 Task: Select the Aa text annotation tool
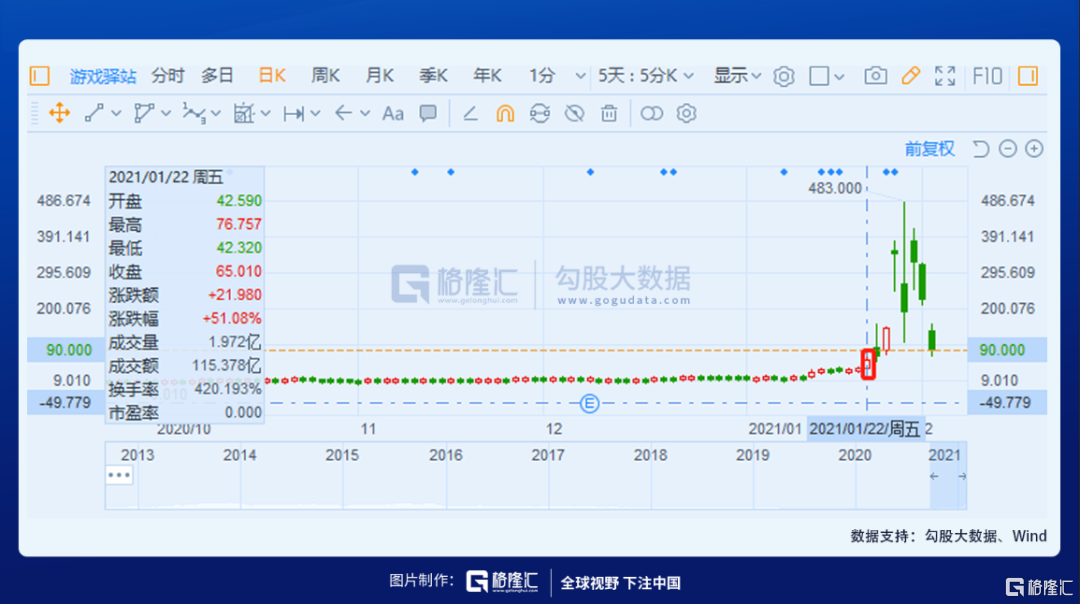pos(393,114)
